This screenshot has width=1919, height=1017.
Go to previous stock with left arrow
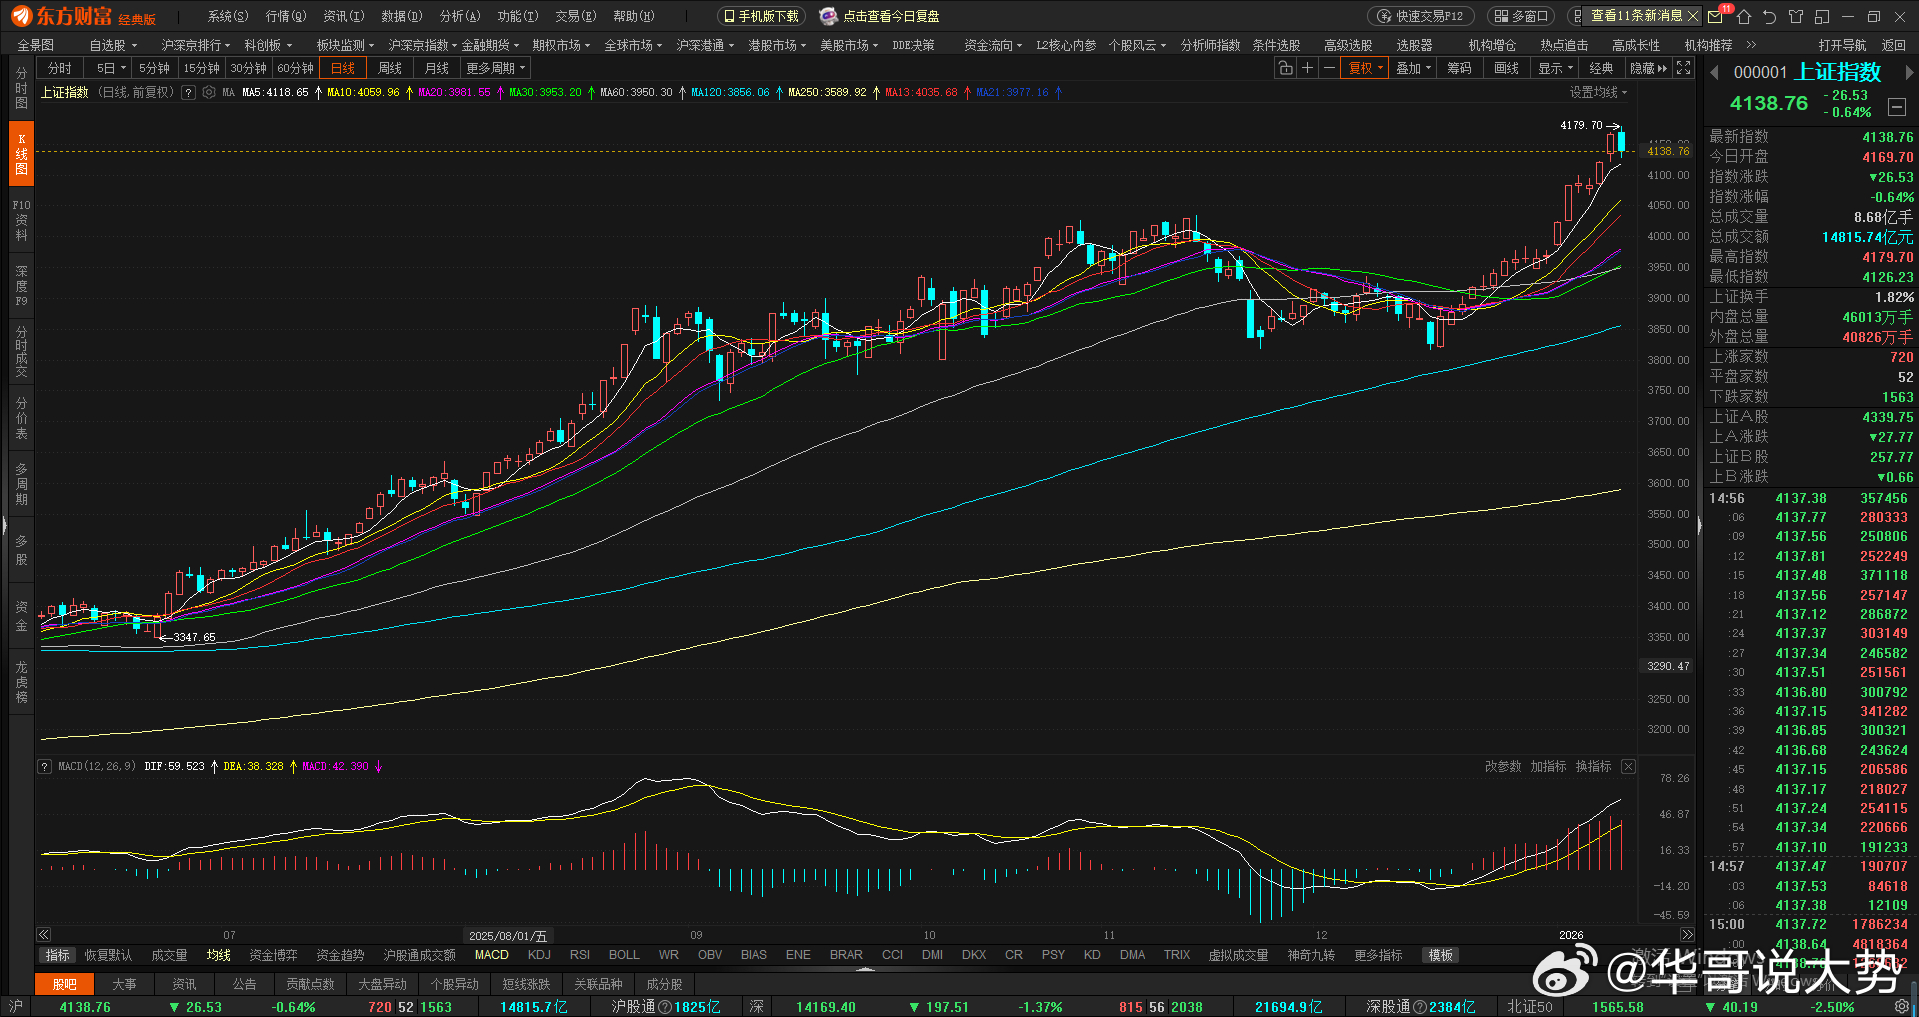coord(1714,72)
